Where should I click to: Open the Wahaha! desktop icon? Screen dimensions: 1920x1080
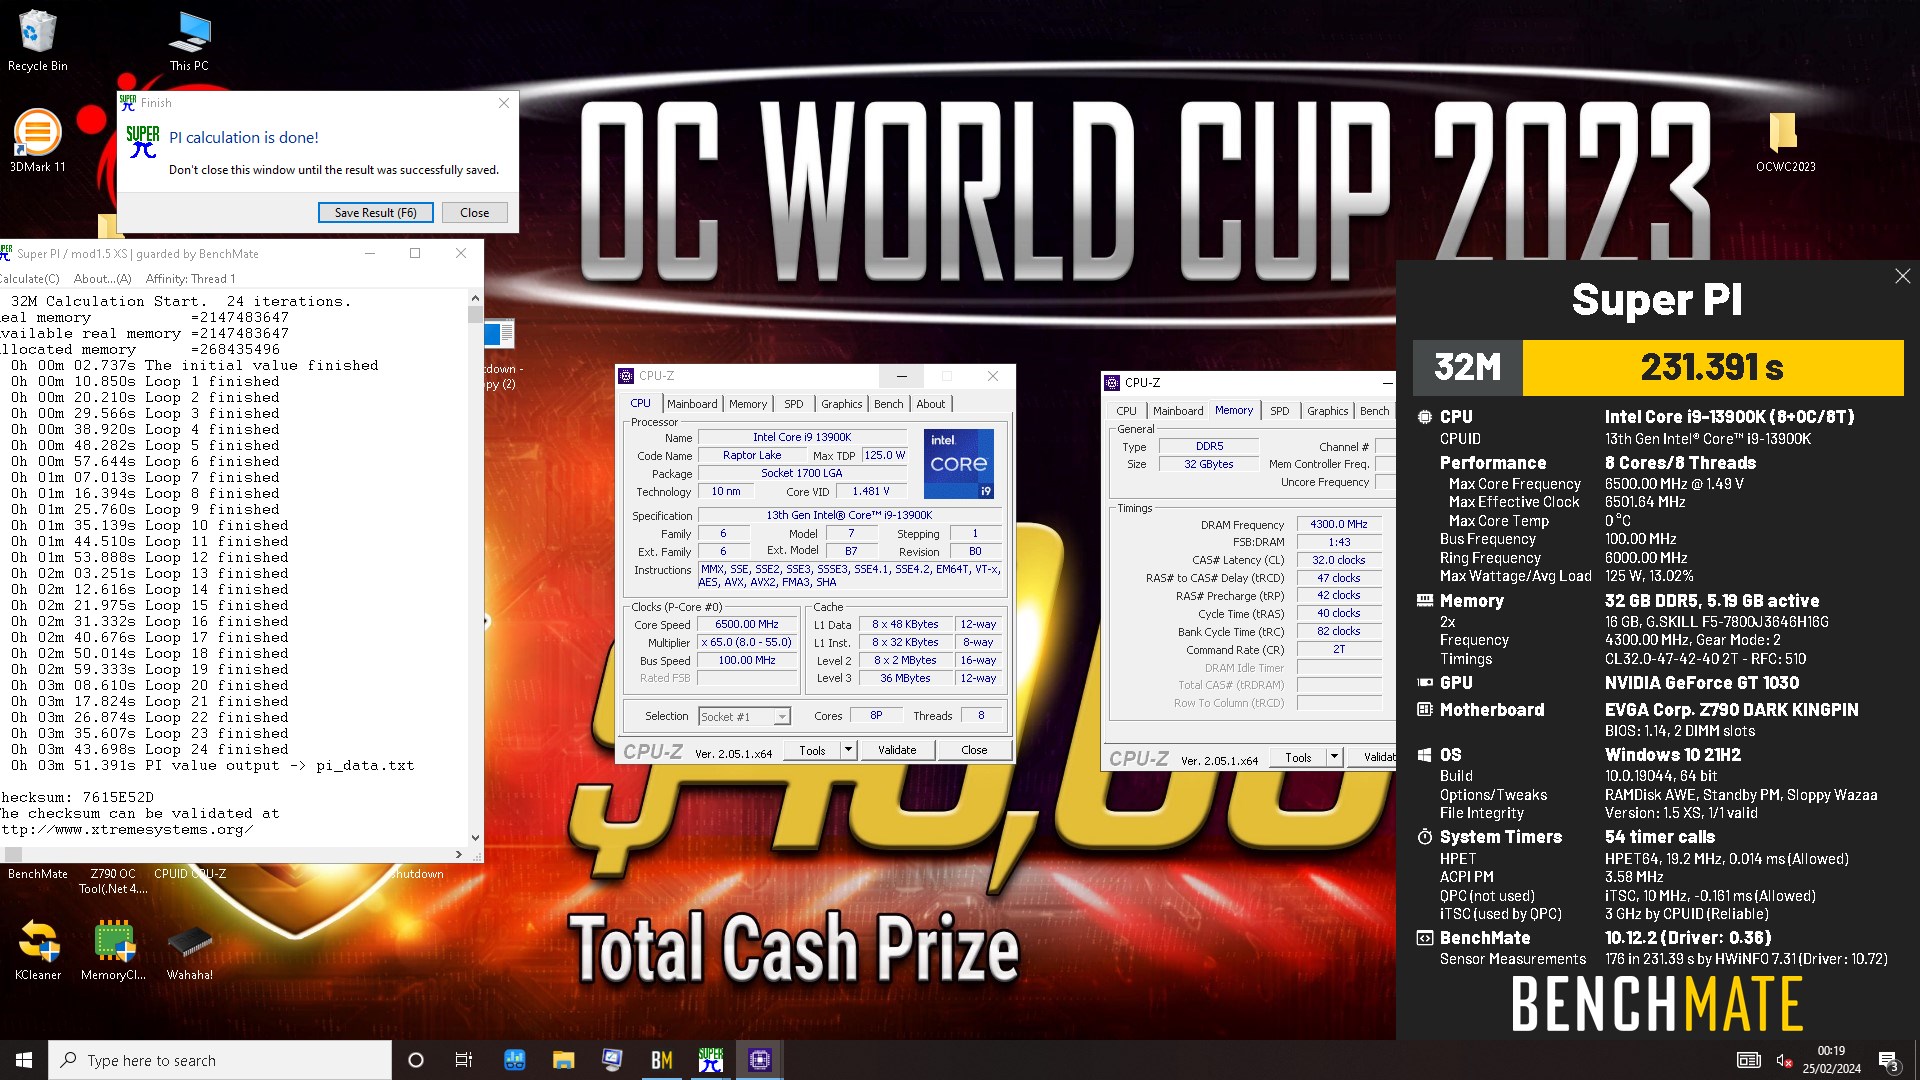point(189,950)
